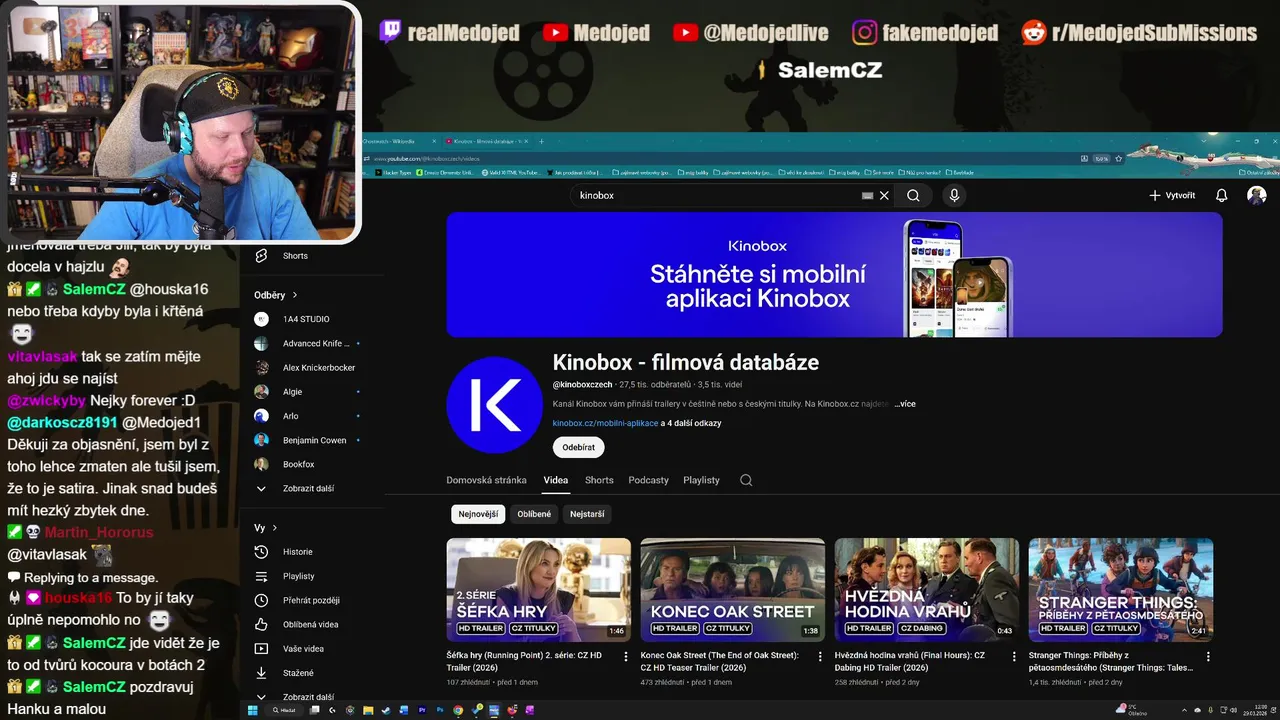Viewport: 1280px width, 720px height.
Task: Open Premiere Pro from the taskbar
Action: tap(422, 710)
